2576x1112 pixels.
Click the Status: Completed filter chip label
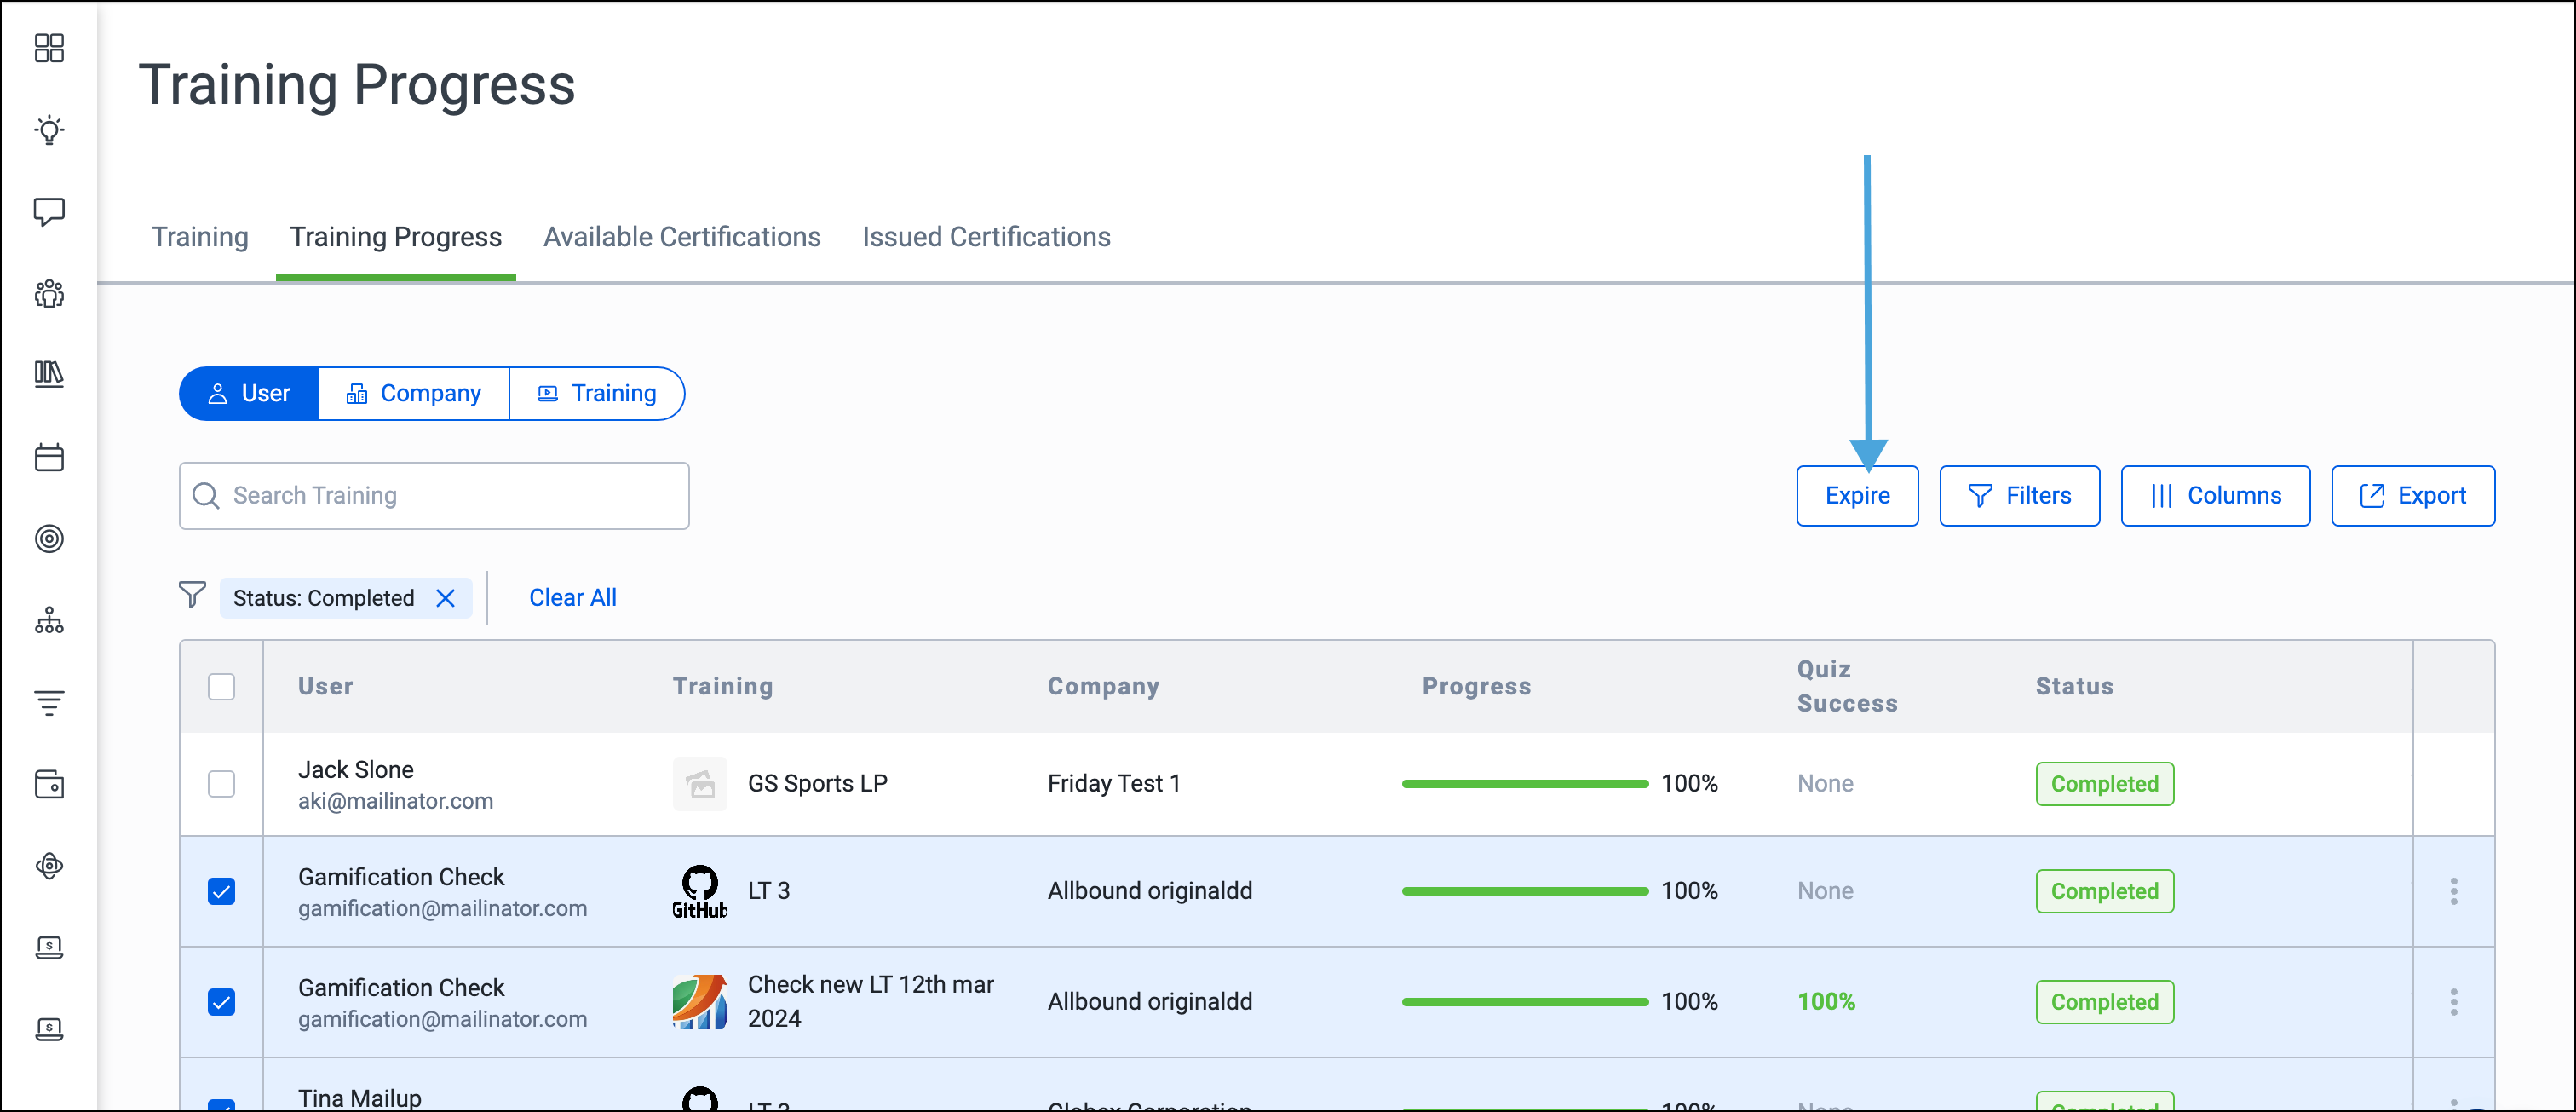click(323, 598)
